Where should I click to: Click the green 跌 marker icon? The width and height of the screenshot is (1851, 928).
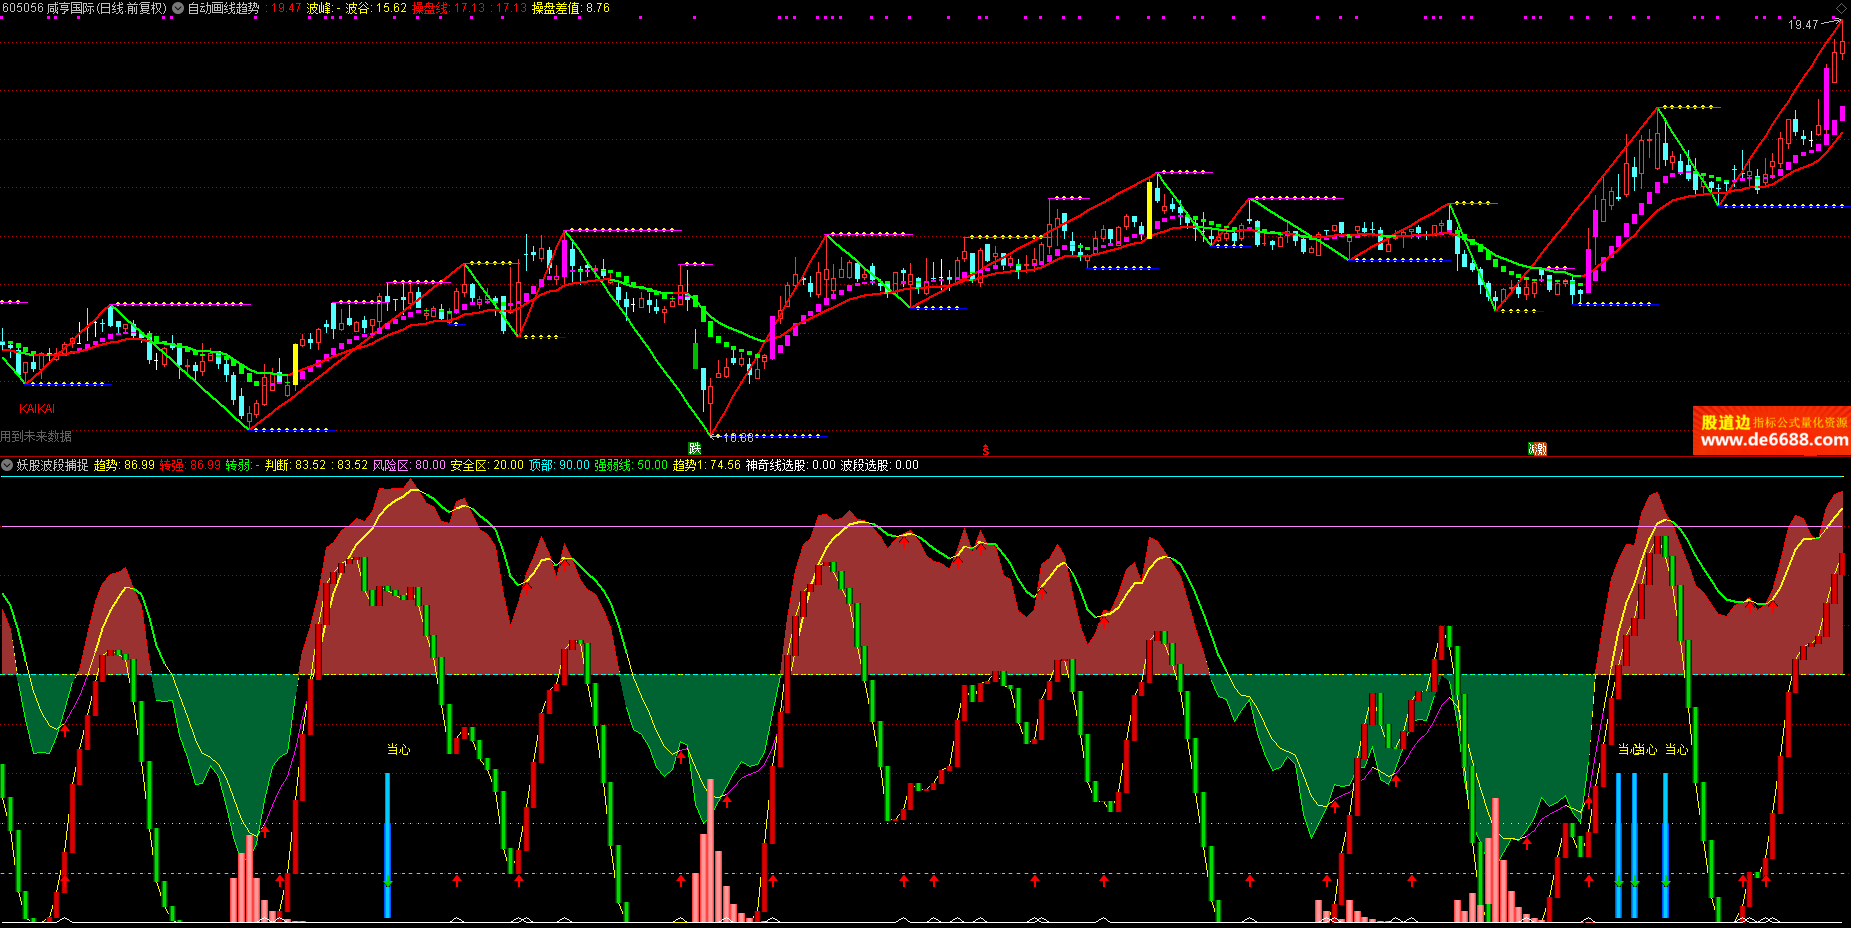[x=694, y=448]
